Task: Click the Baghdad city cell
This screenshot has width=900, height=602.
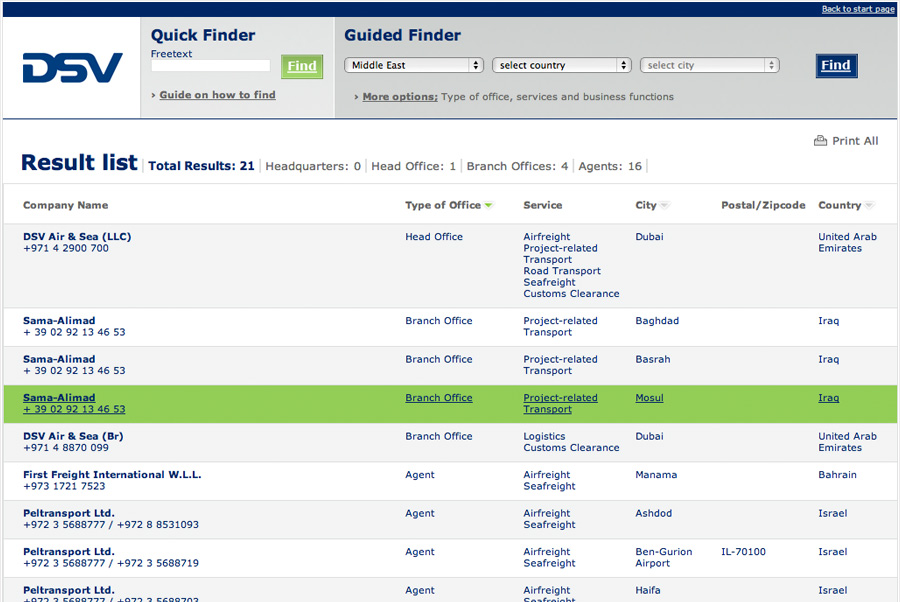Action: (x=657, y=321)
